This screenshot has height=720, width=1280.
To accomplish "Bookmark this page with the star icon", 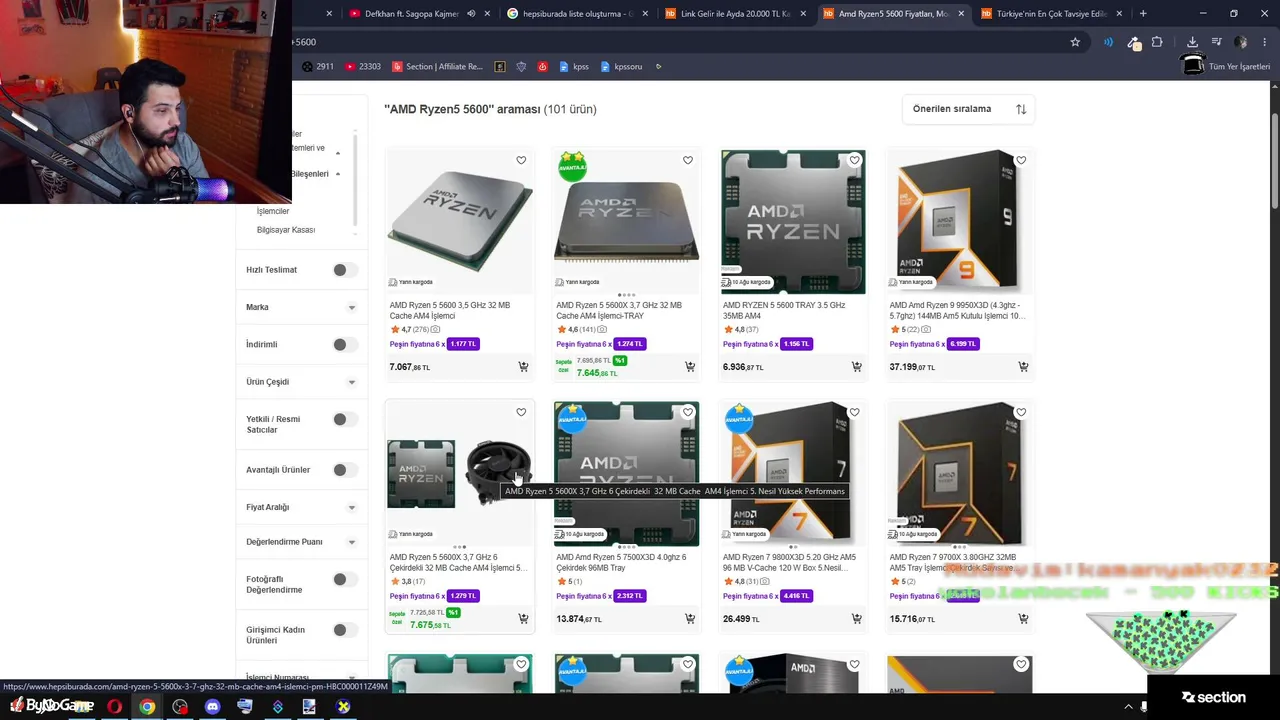I will point(1075,42).
